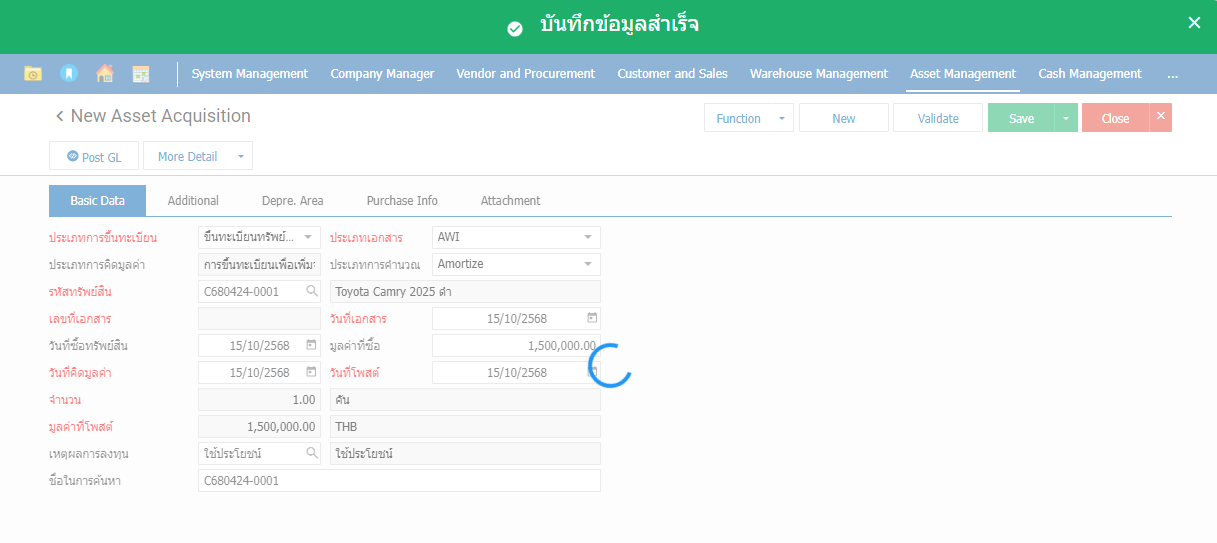Click search icon in asset code field

(x=311, y=291)
